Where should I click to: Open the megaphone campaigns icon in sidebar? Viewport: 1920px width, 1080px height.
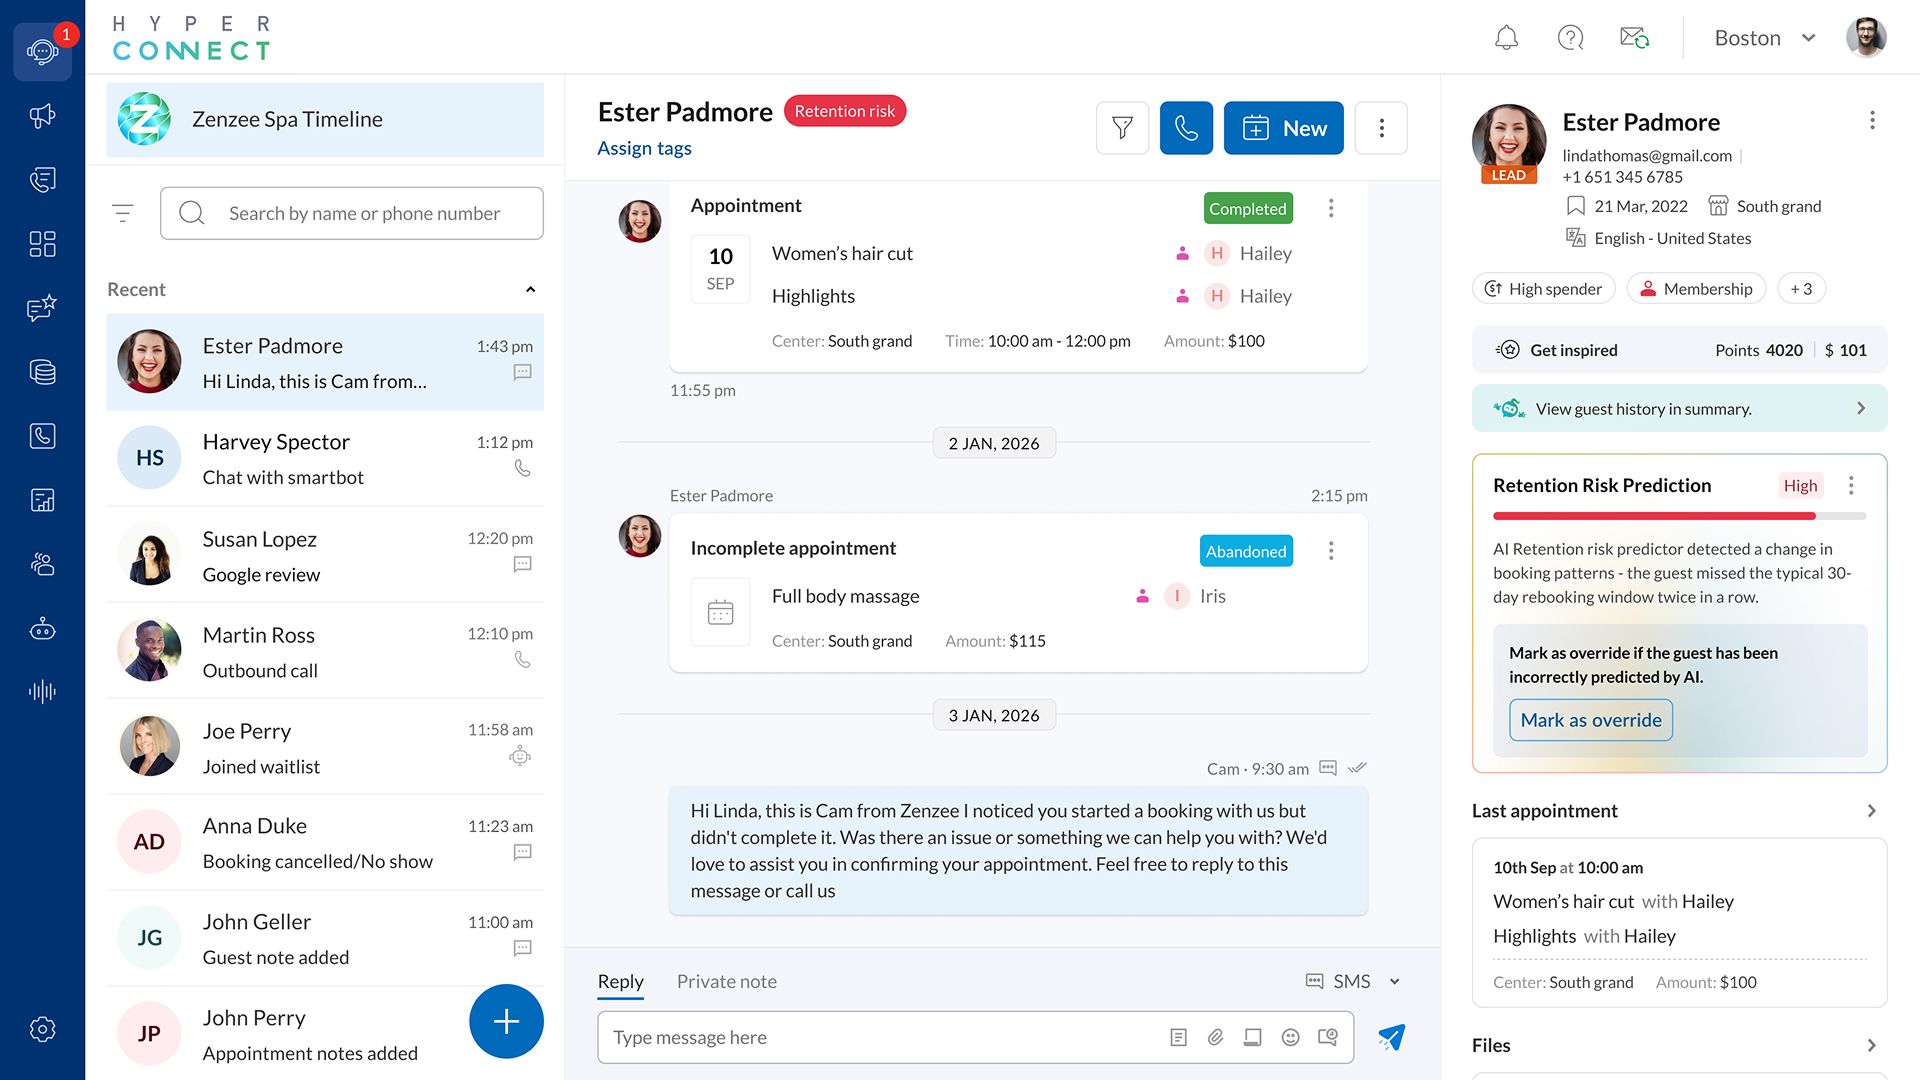pos(42,116)
